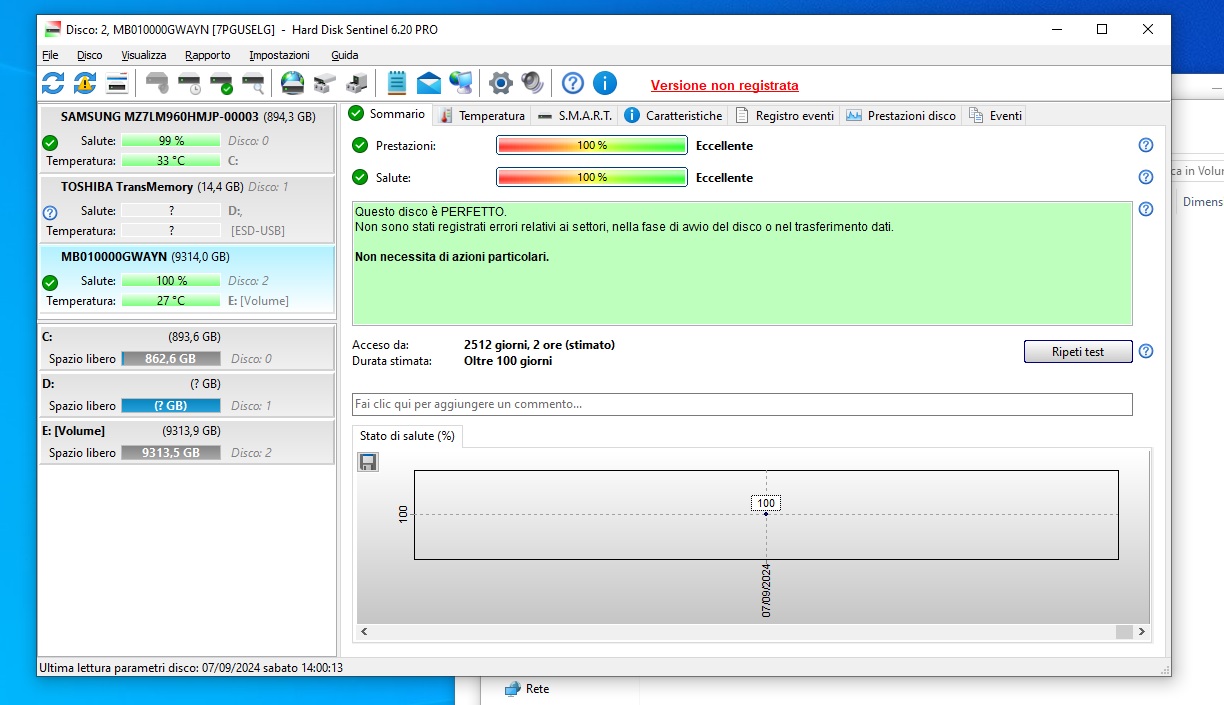This screenshot has height=705, width=1224.
Task: Click the disk with green checkmark toolbar icon
Action: coord(221,83)
